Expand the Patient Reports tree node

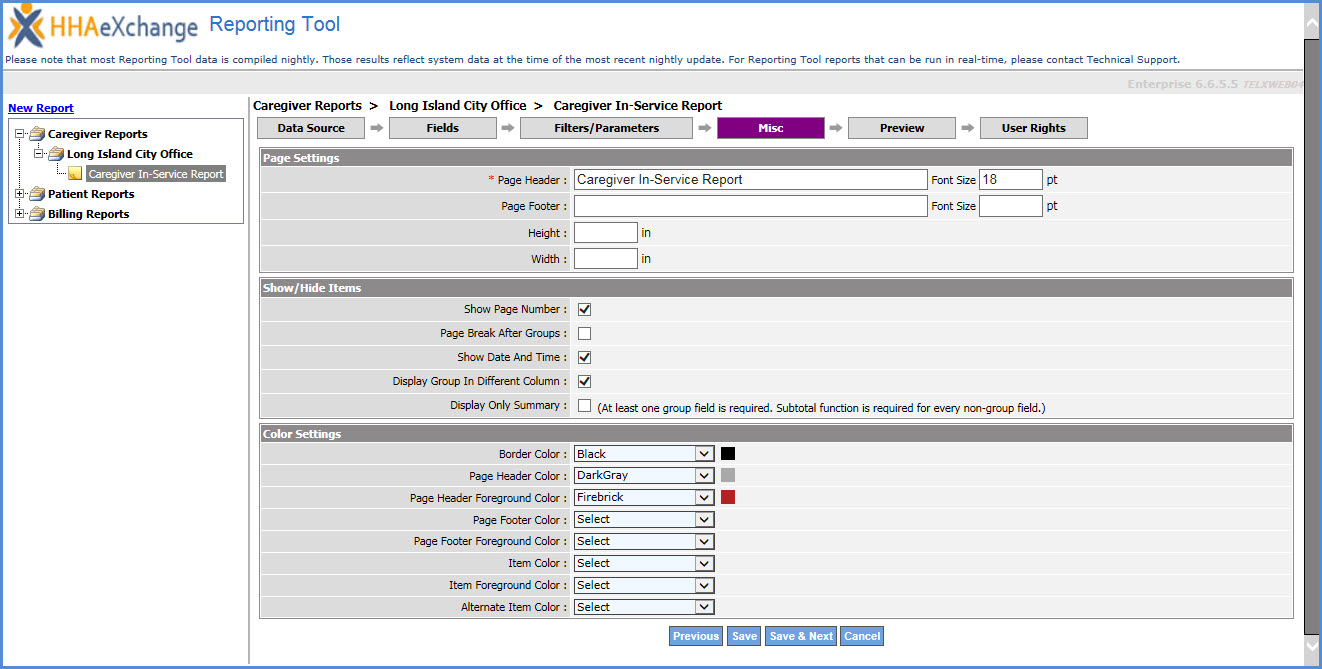pyautogui.click(x=20, y=194)
